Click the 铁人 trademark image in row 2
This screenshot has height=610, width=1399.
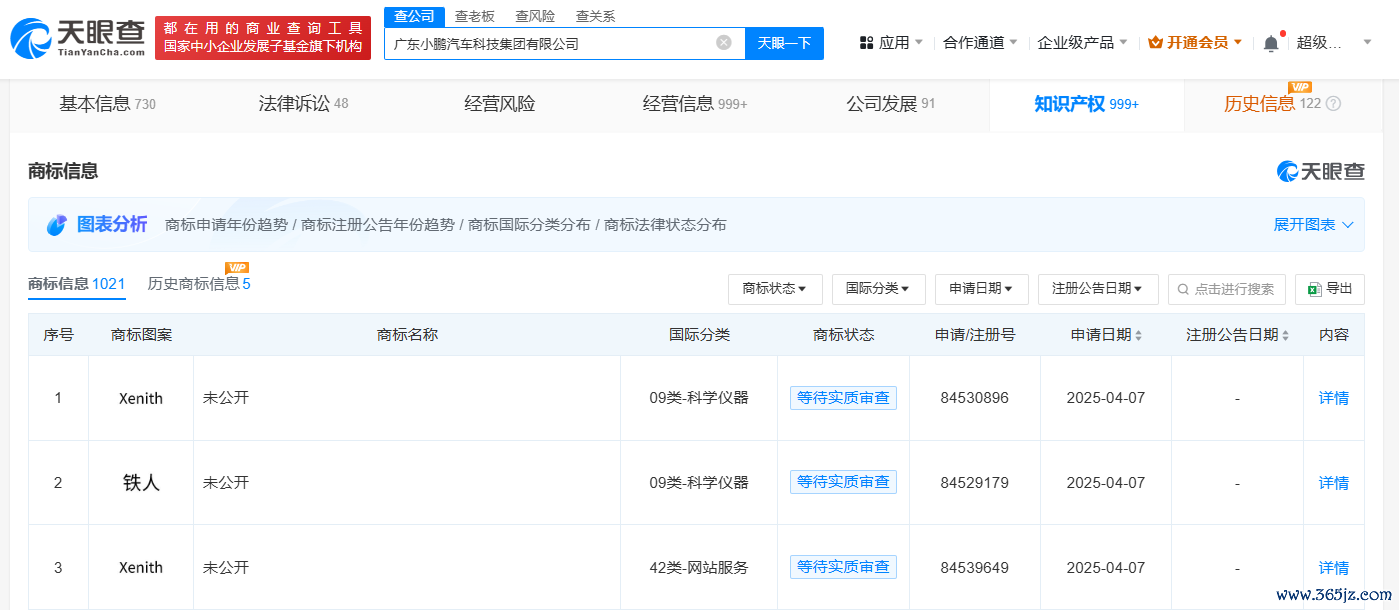[x=141, y=483]
